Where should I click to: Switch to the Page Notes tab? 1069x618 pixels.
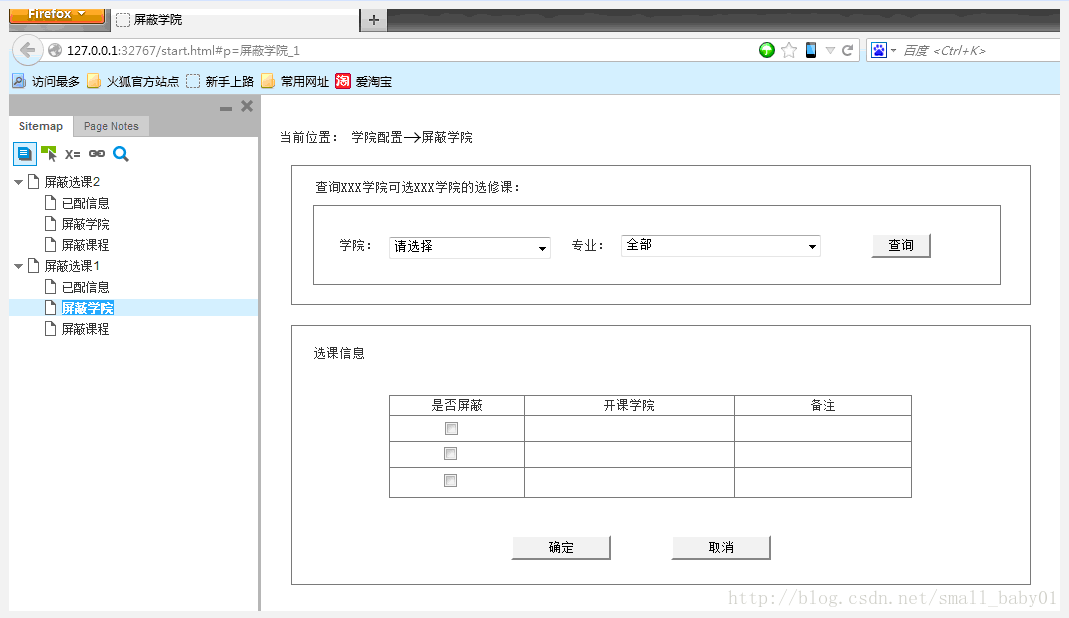(x=111, y=126)
